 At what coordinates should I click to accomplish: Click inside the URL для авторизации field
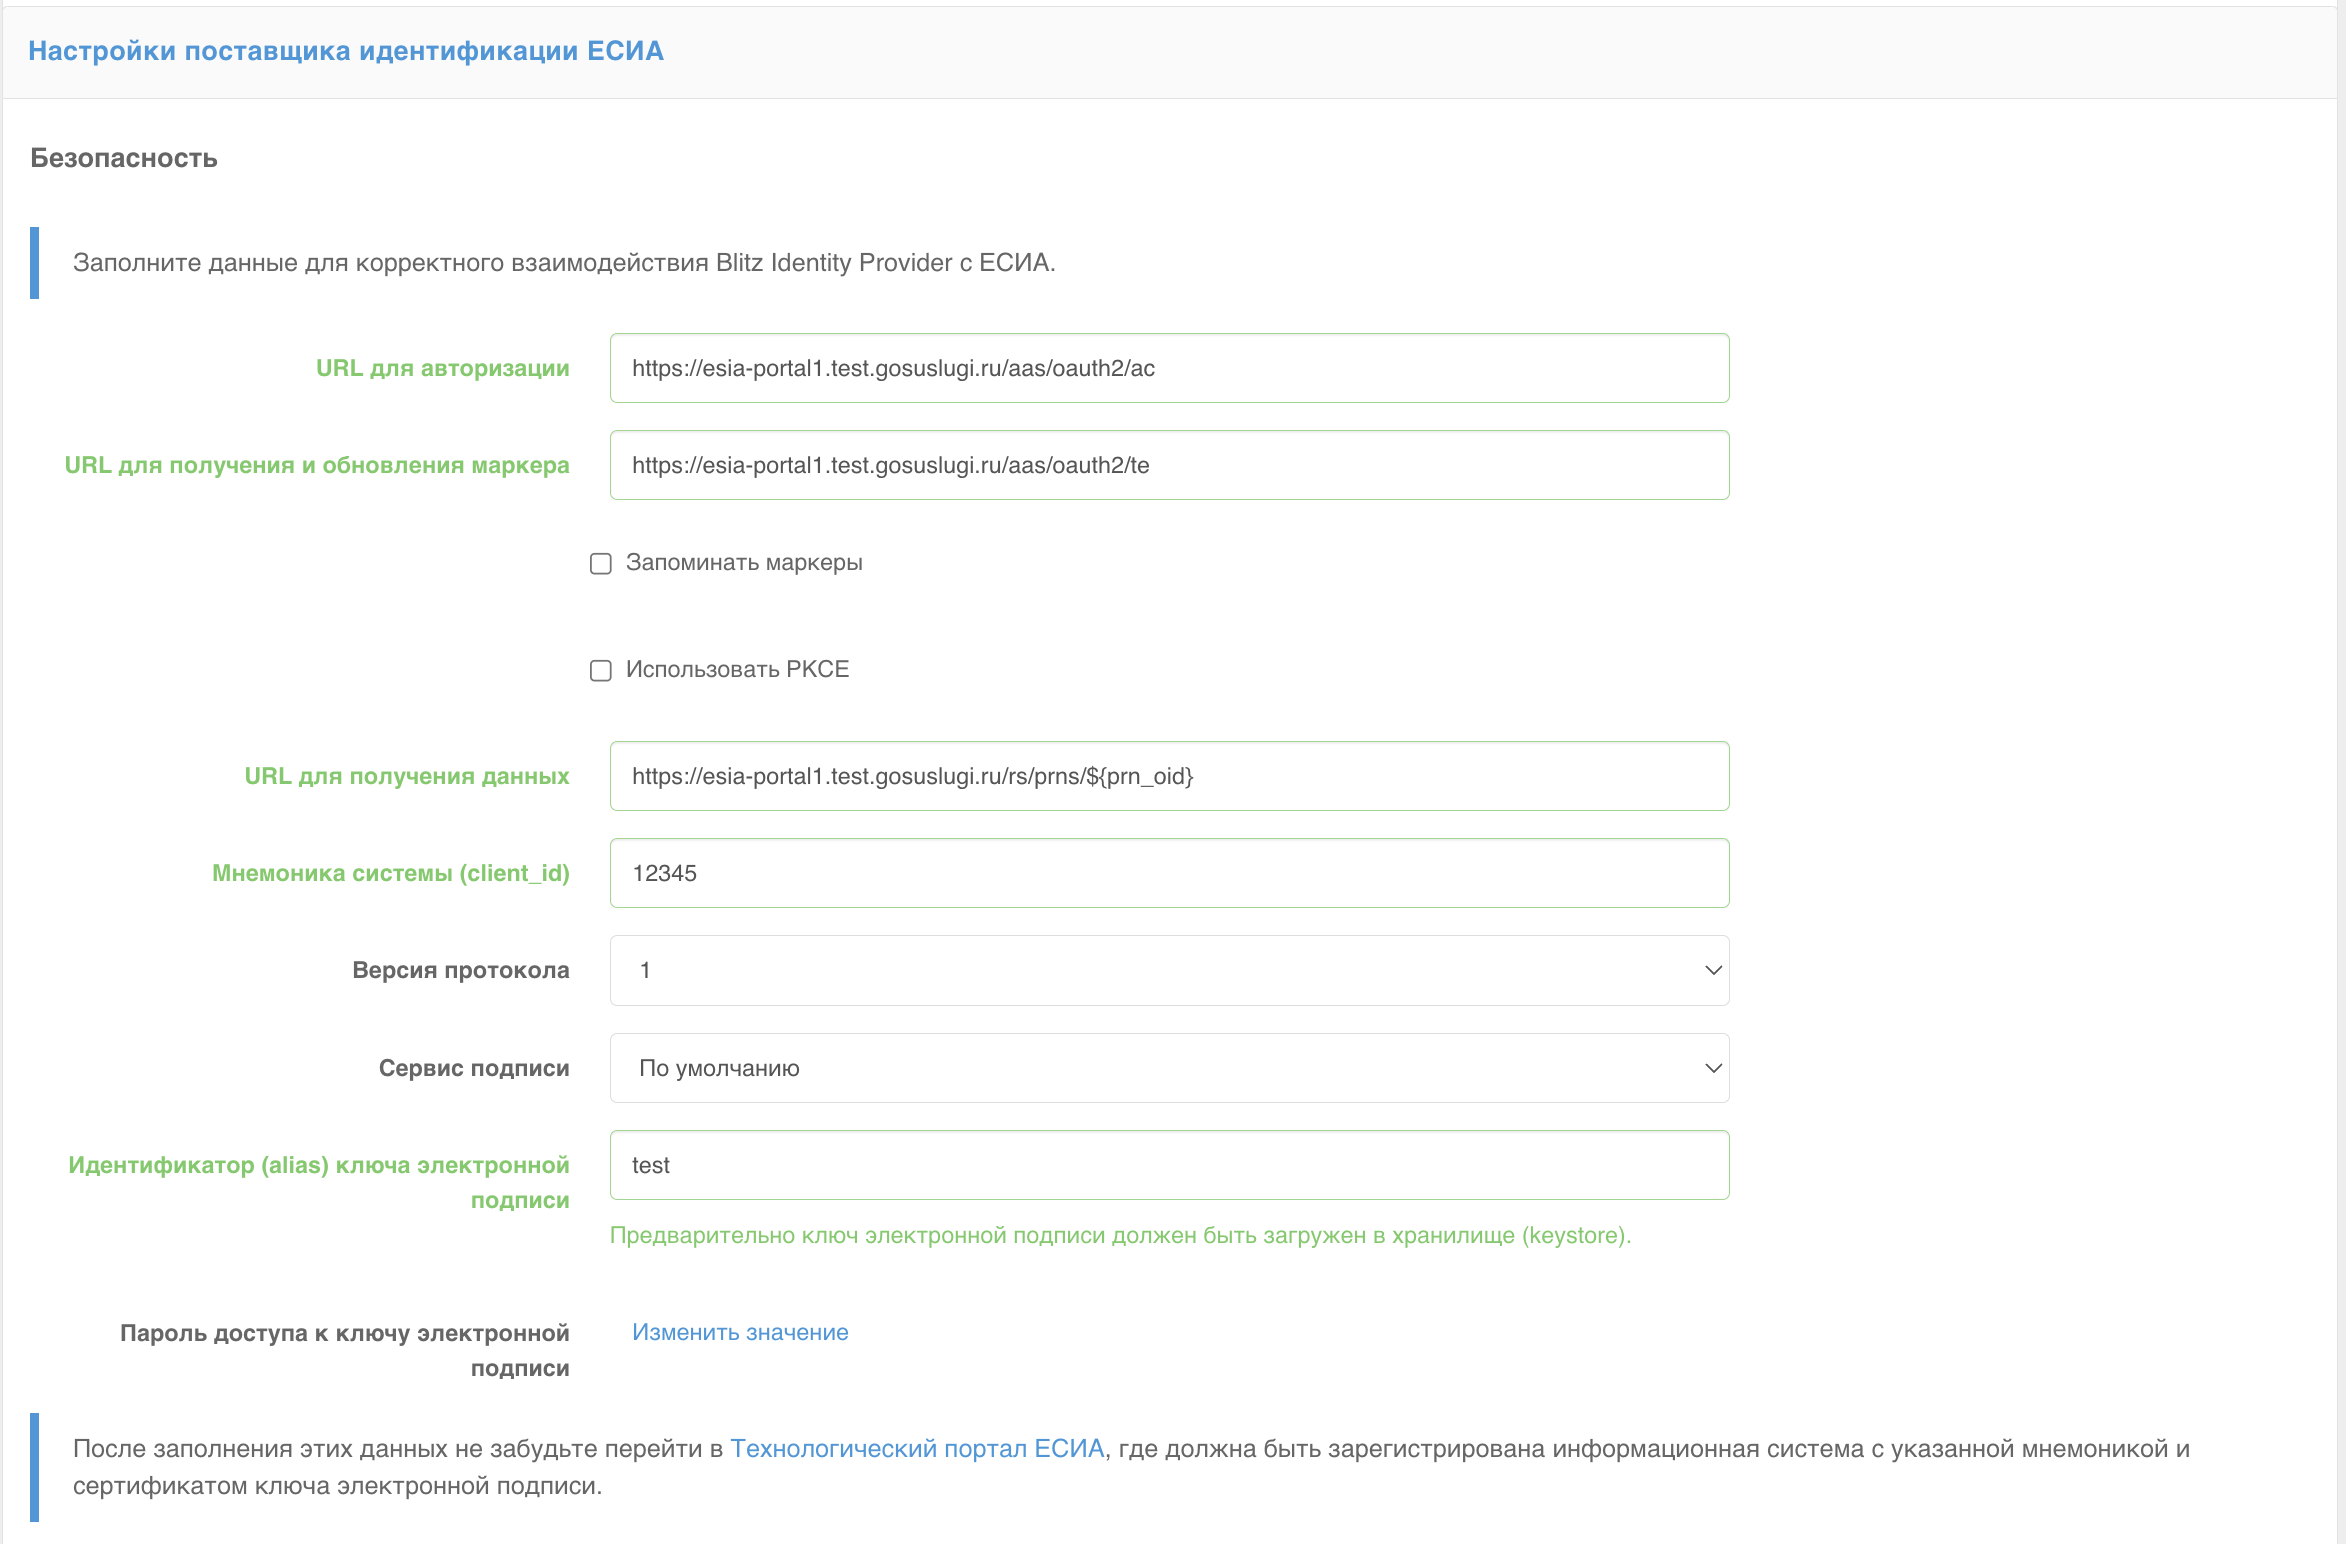click(1168, 368)
